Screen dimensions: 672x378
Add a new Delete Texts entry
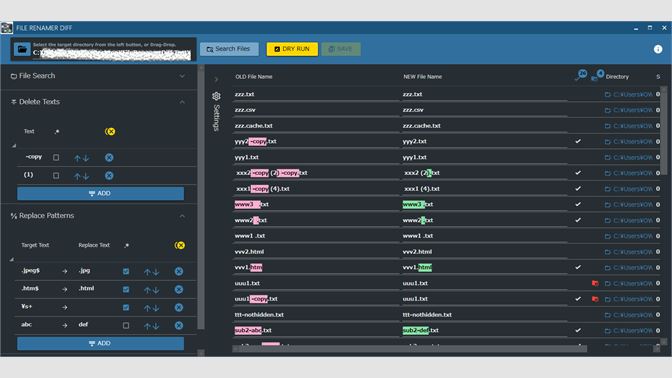[x=100, y=193]
